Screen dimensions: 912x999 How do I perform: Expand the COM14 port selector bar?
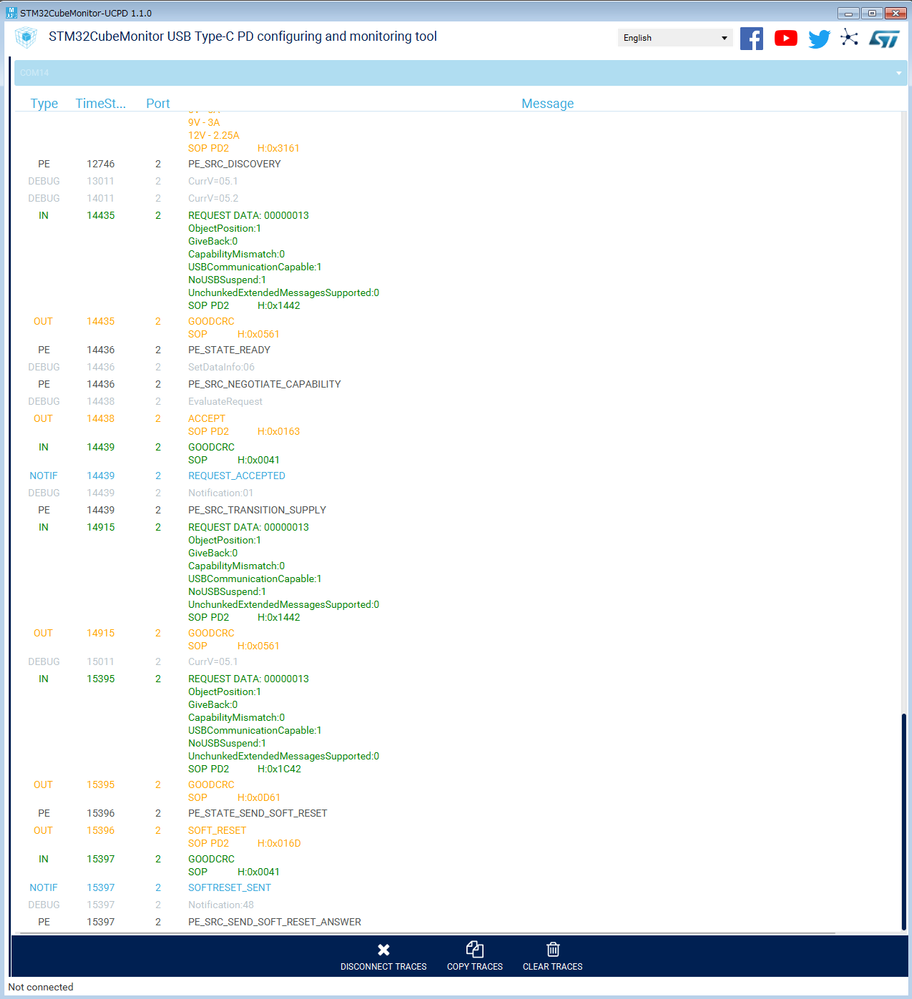[460, 73]
